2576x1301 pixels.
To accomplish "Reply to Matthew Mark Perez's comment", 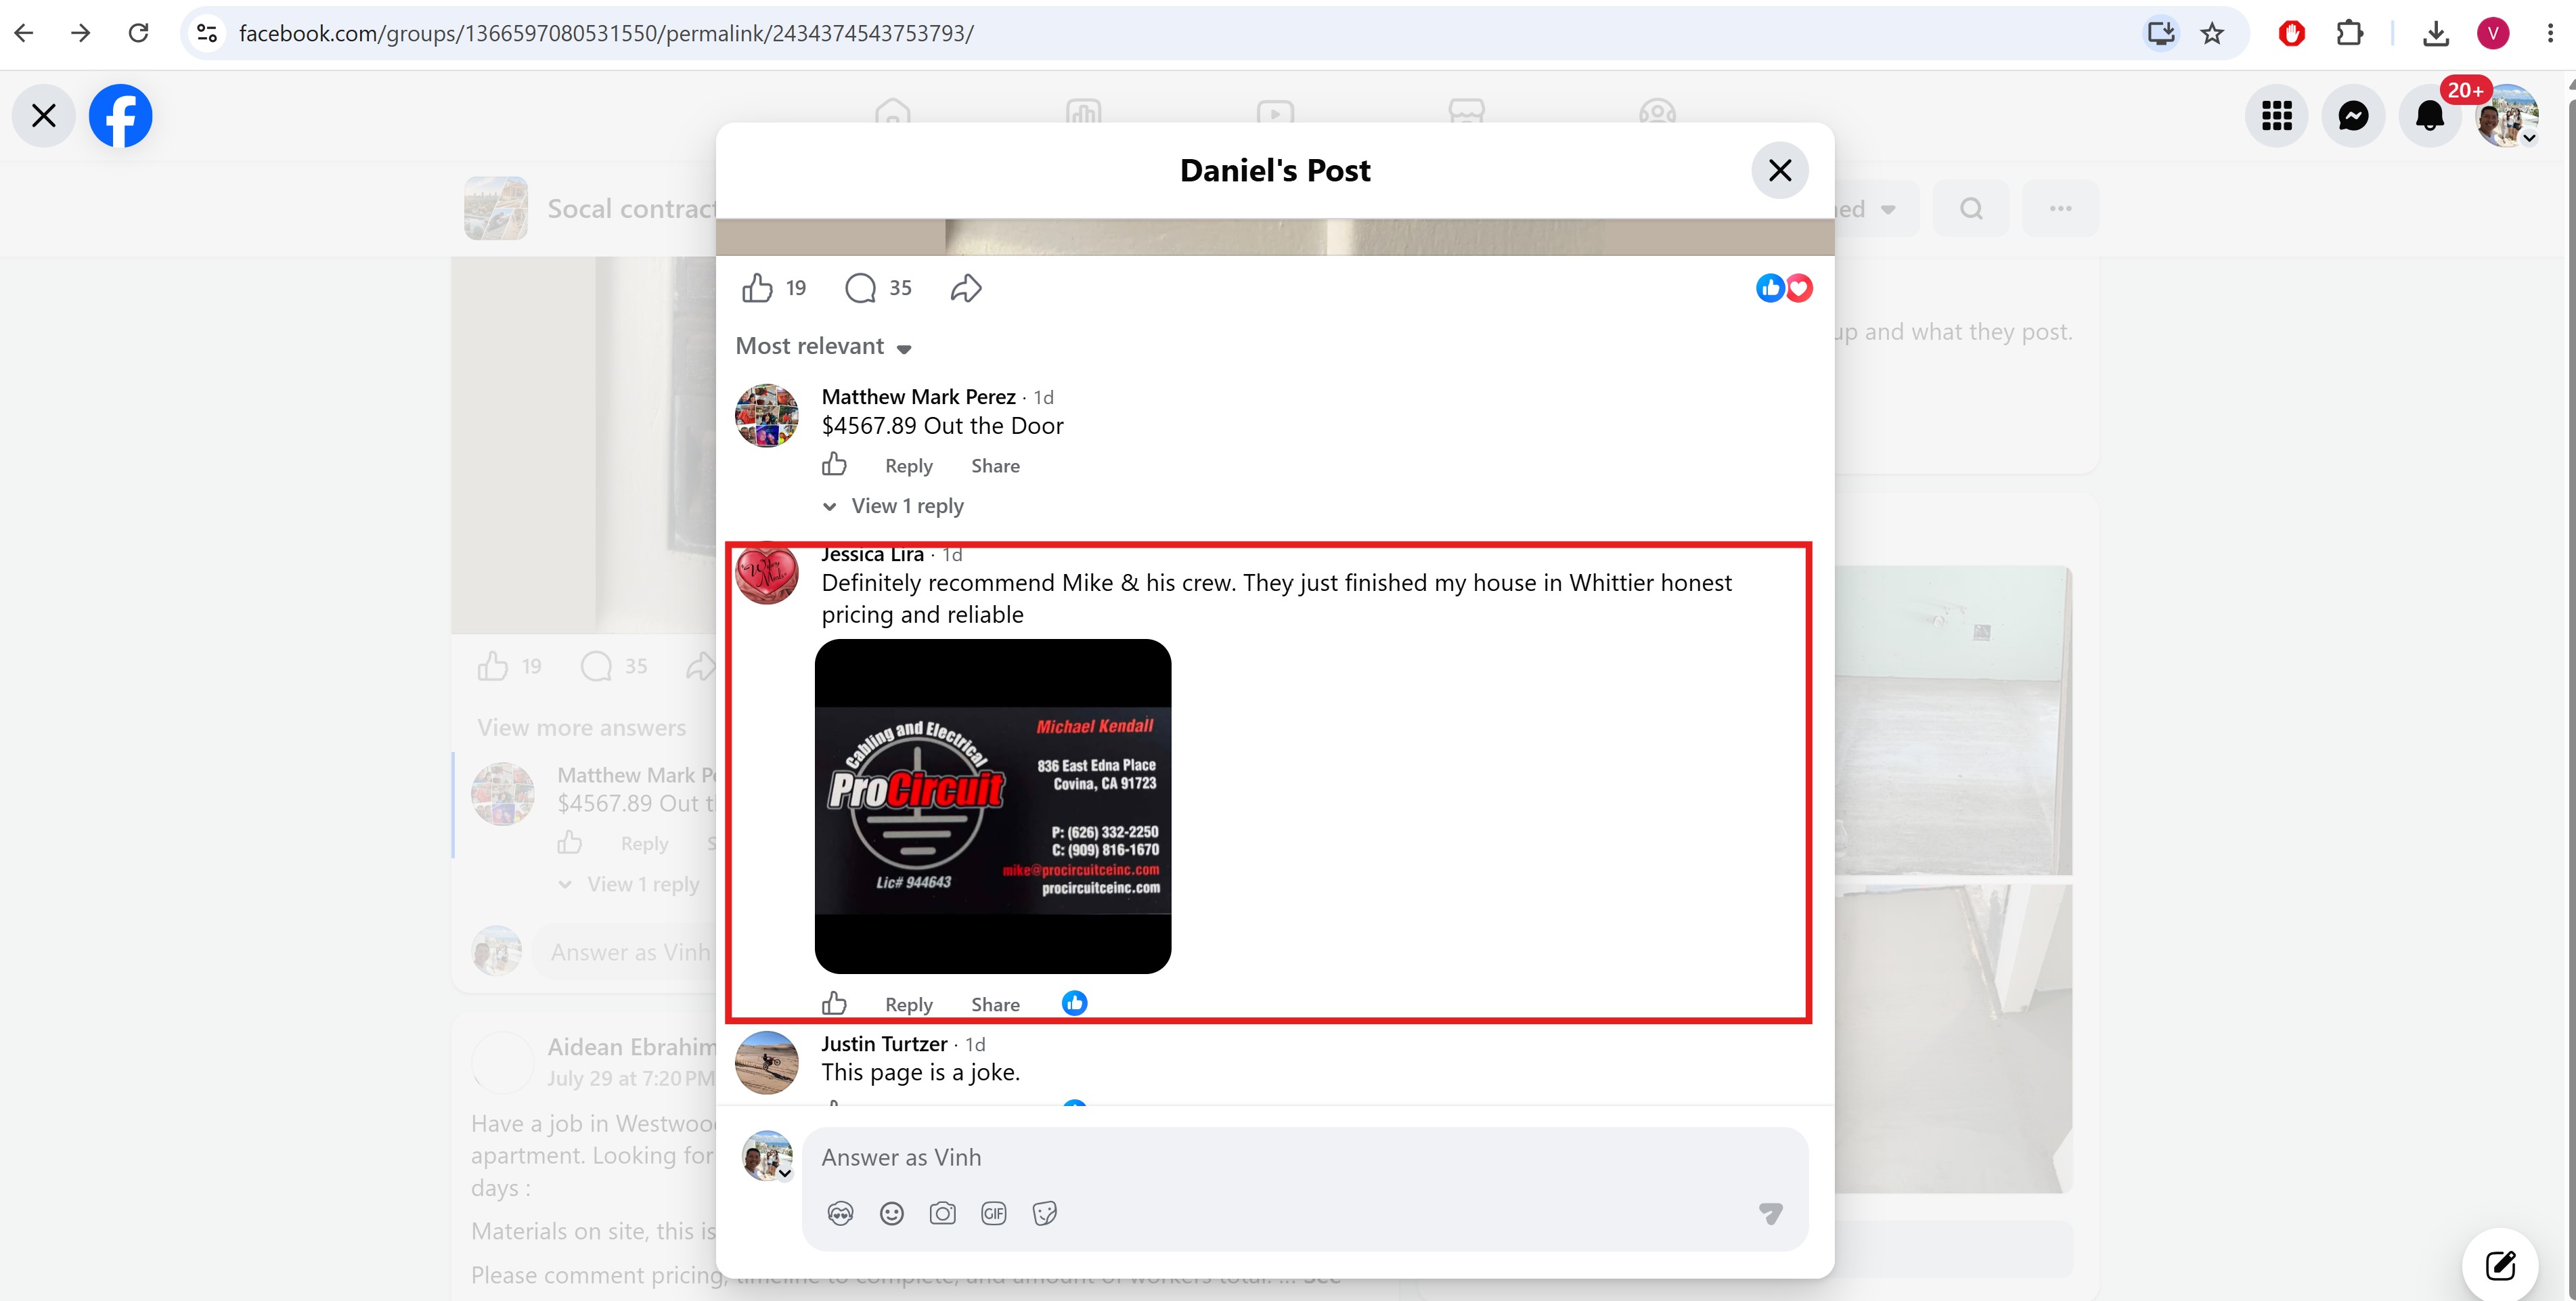I will [909, 466].
